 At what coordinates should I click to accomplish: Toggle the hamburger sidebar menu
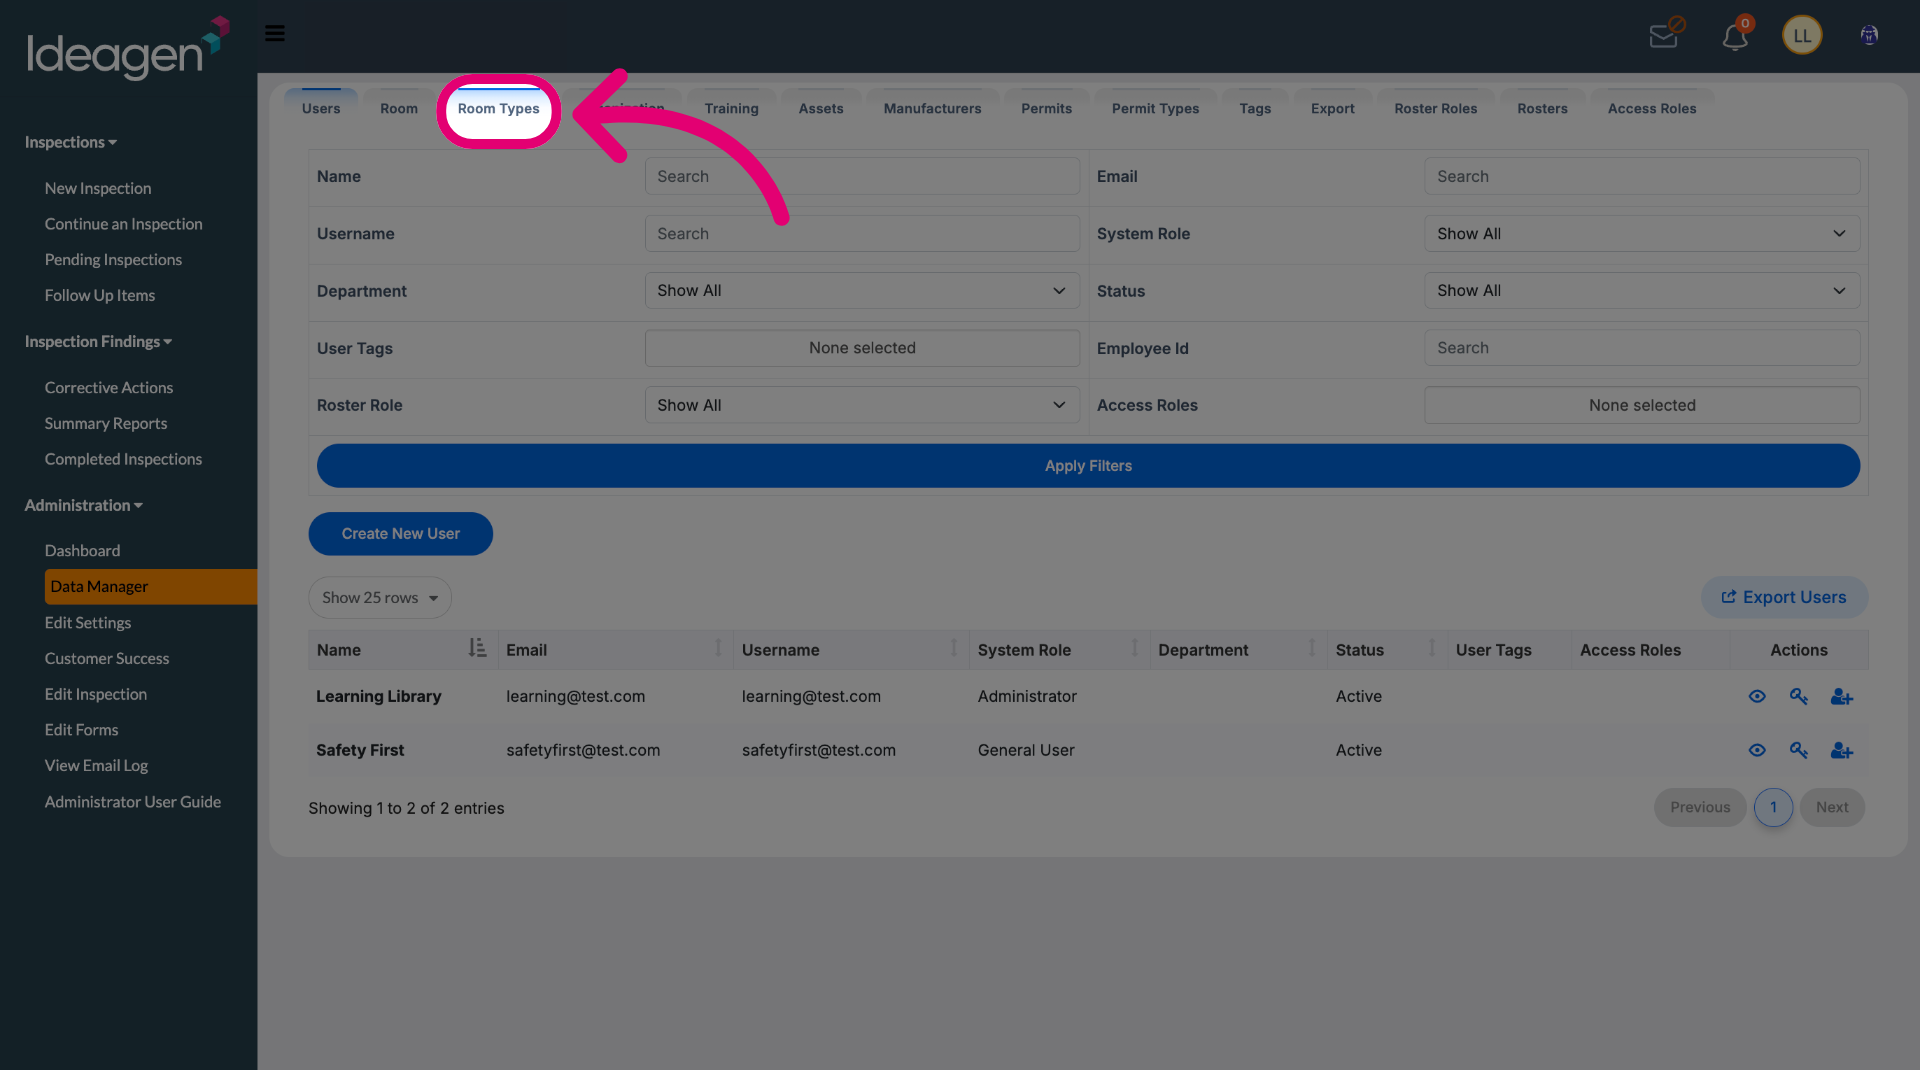point(275,33)
